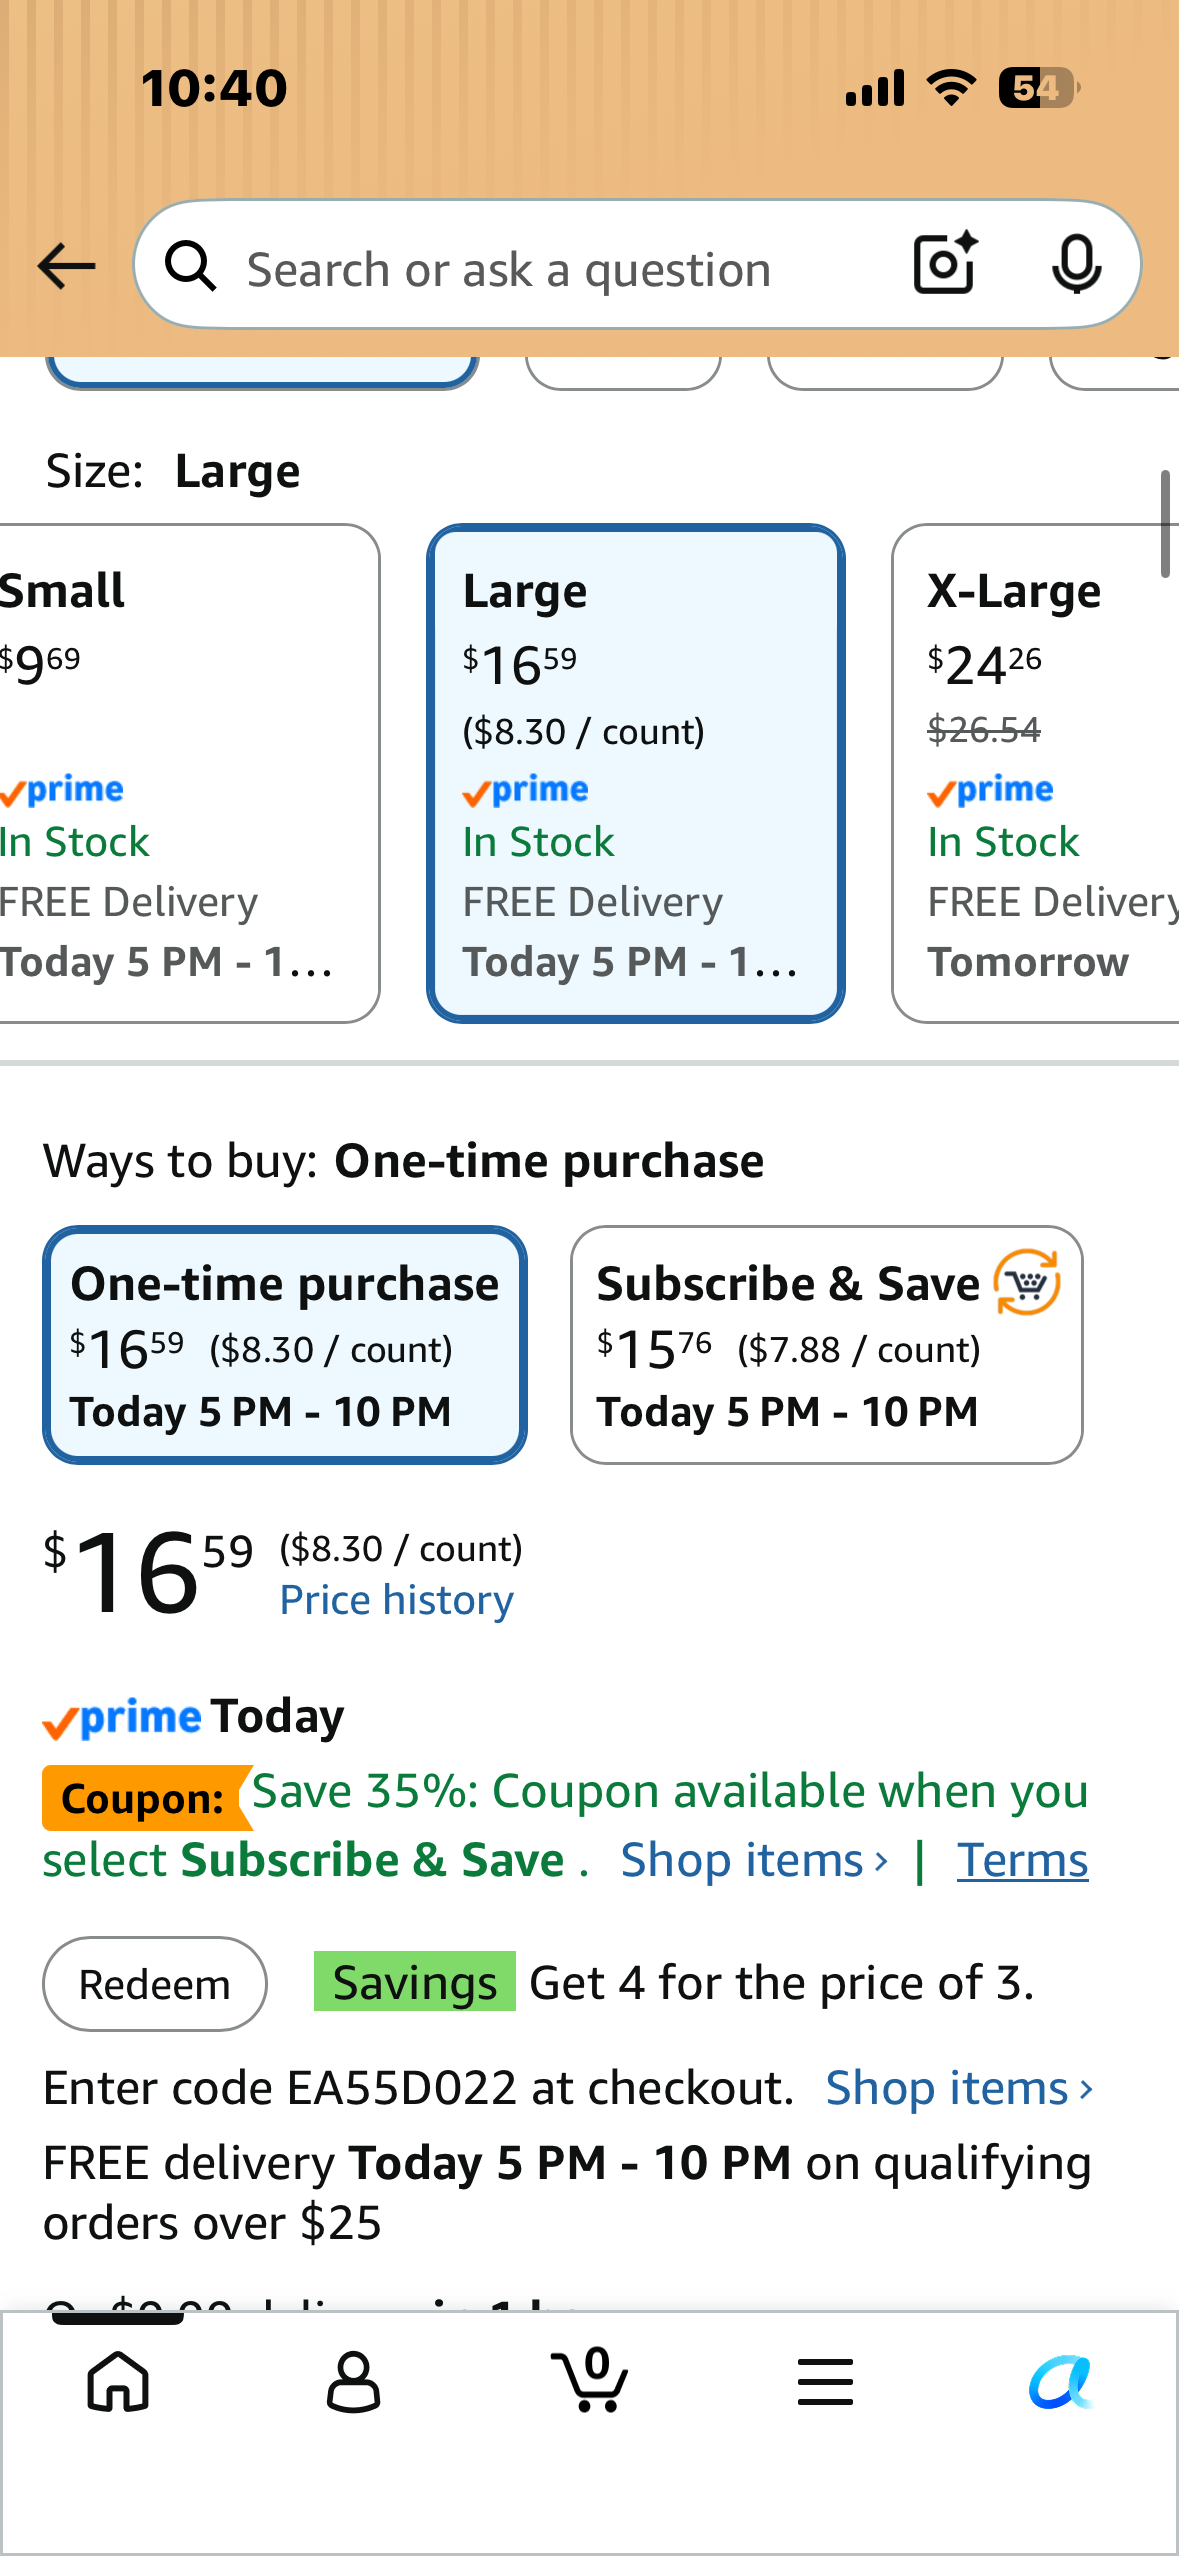Viewport: 1179px width, 2556px height.
Task: Open coupon Terms link
Action: (1022, 1860)
